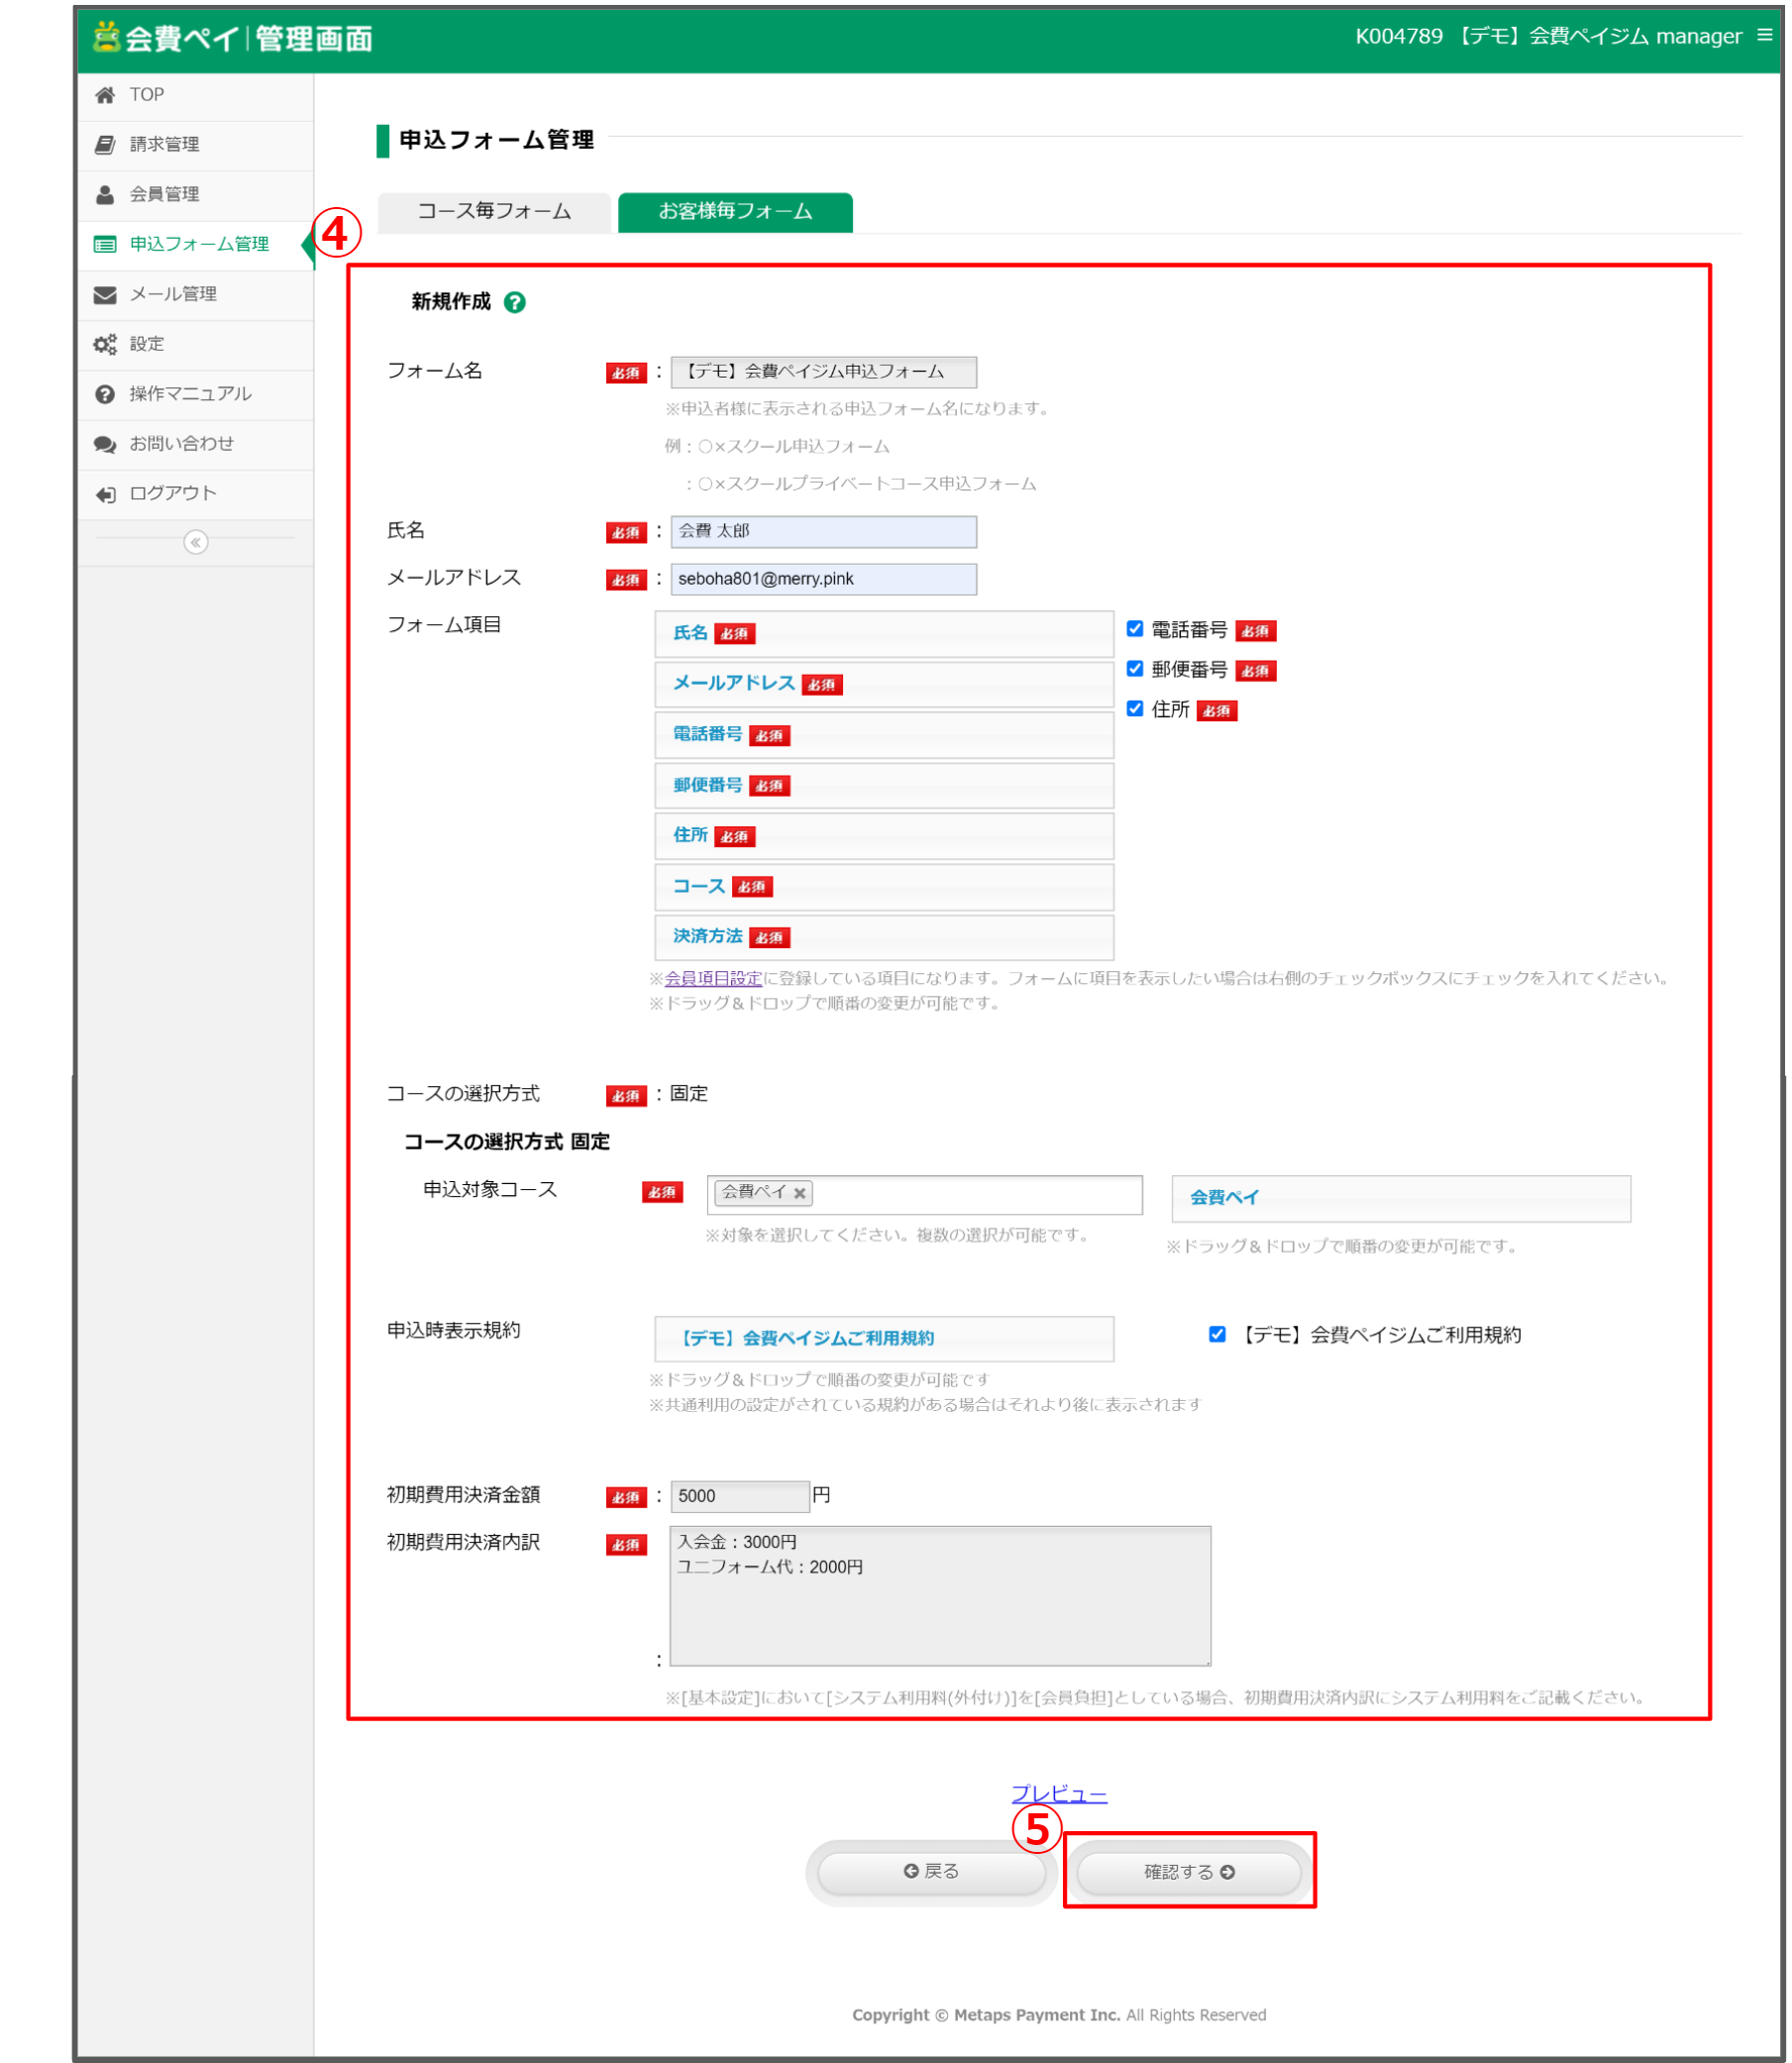Open the hamburger menu in the header
Screen dimensions: 1792x2063
click(x=1765, y=35)
